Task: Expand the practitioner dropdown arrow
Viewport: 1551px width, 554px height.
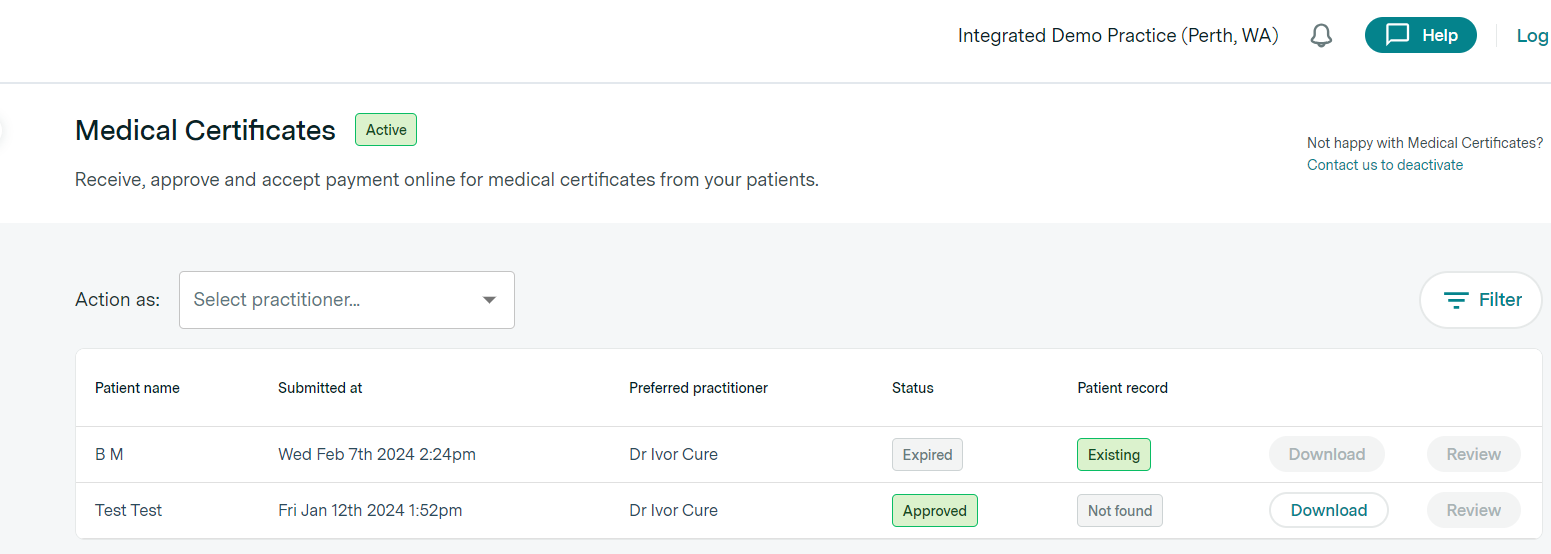Action: point(489,300)
